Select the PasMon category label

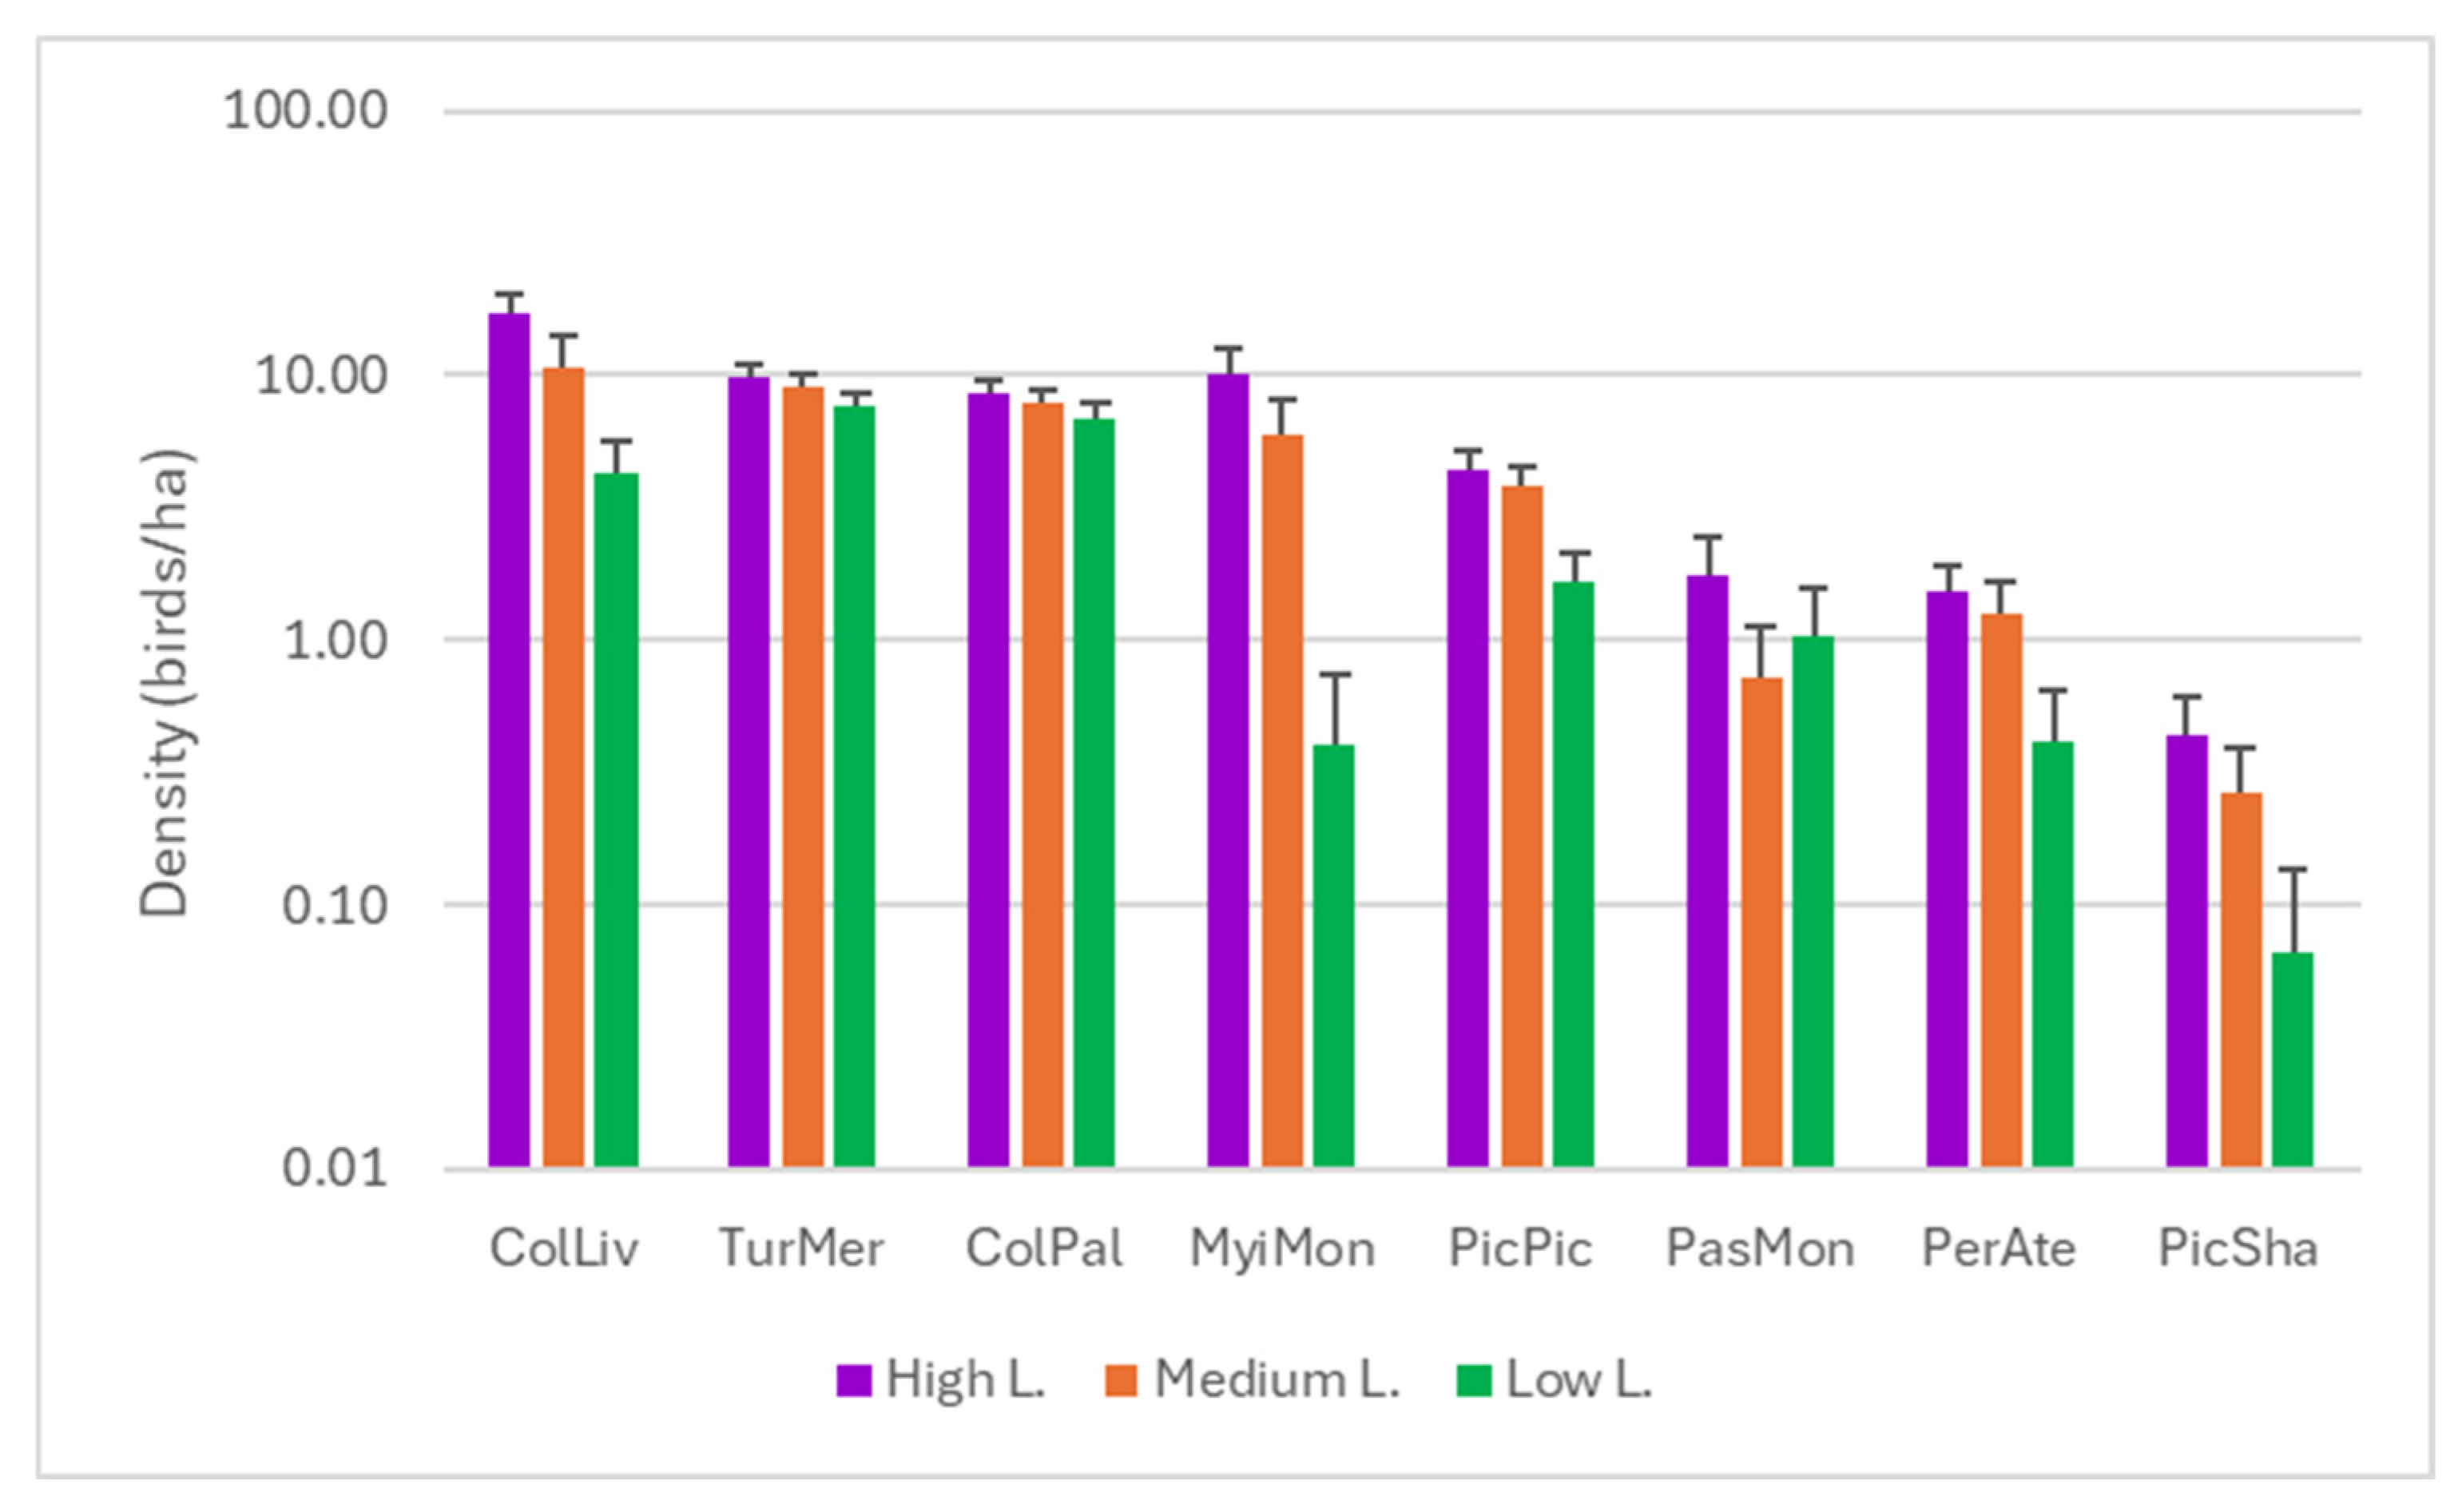1760,1249
